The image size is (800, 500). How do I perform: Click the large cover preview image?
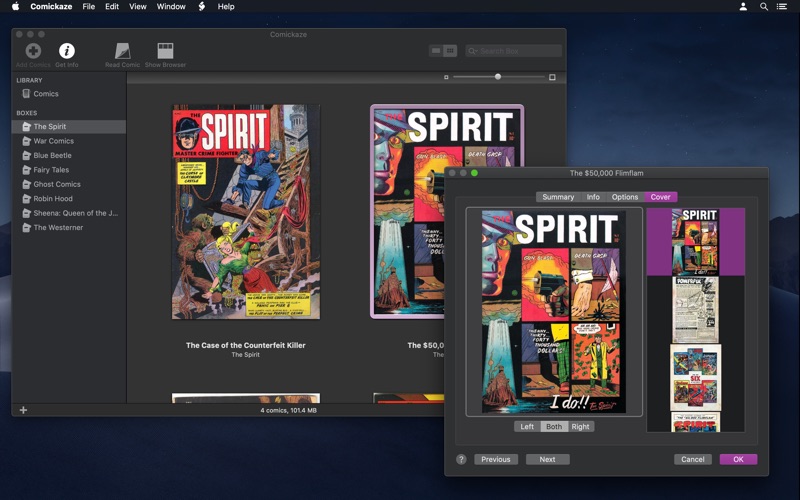pyautogui.click(x=554, y=312)
